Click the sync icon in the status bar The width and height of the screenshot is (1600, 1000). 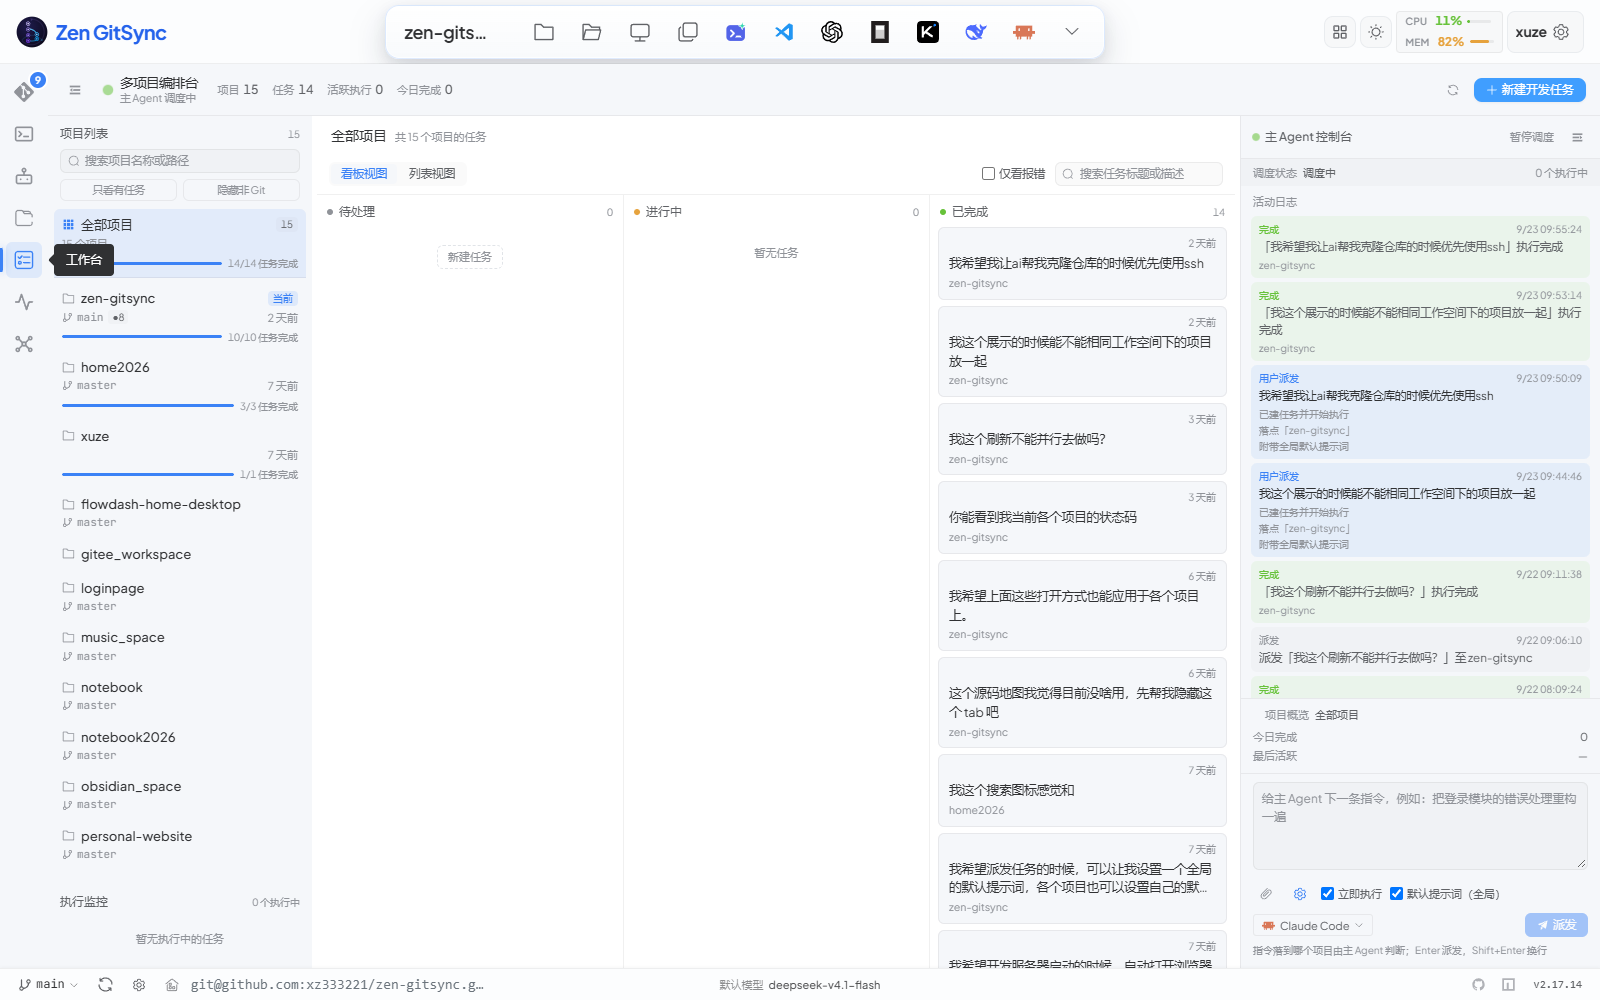105,985
